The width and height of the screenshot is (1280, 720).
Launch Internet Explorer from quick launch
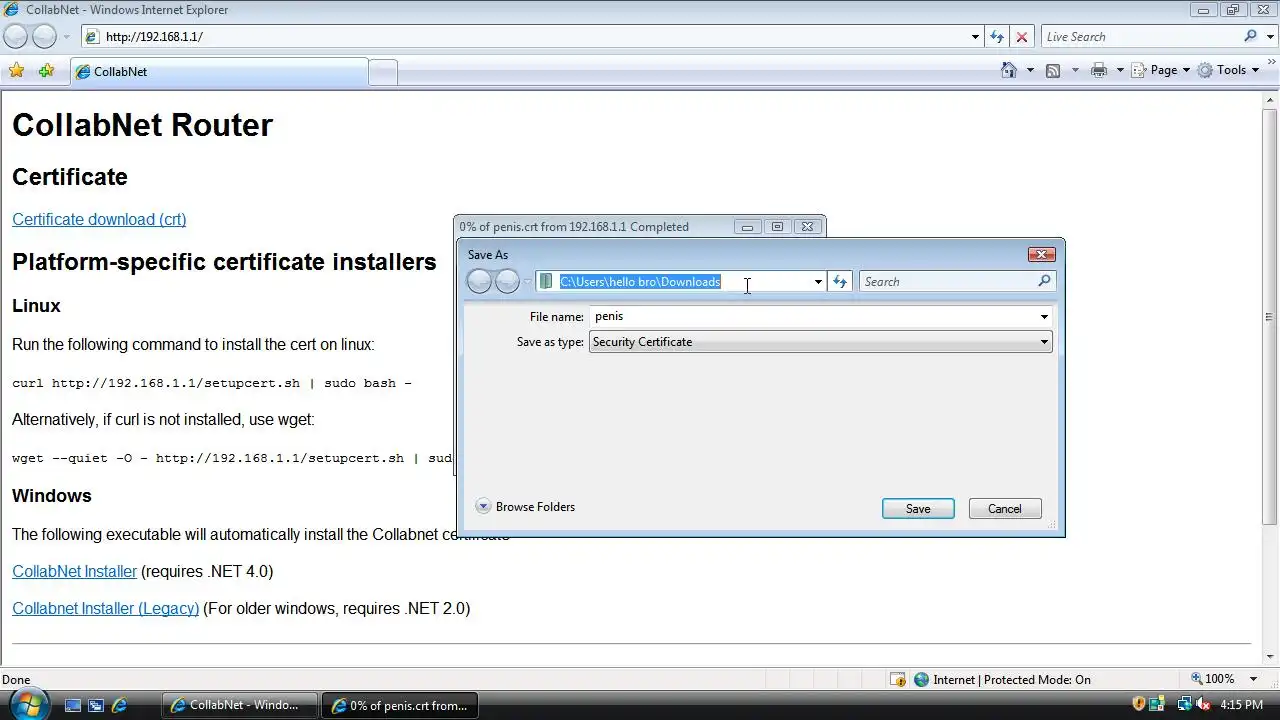119,705
